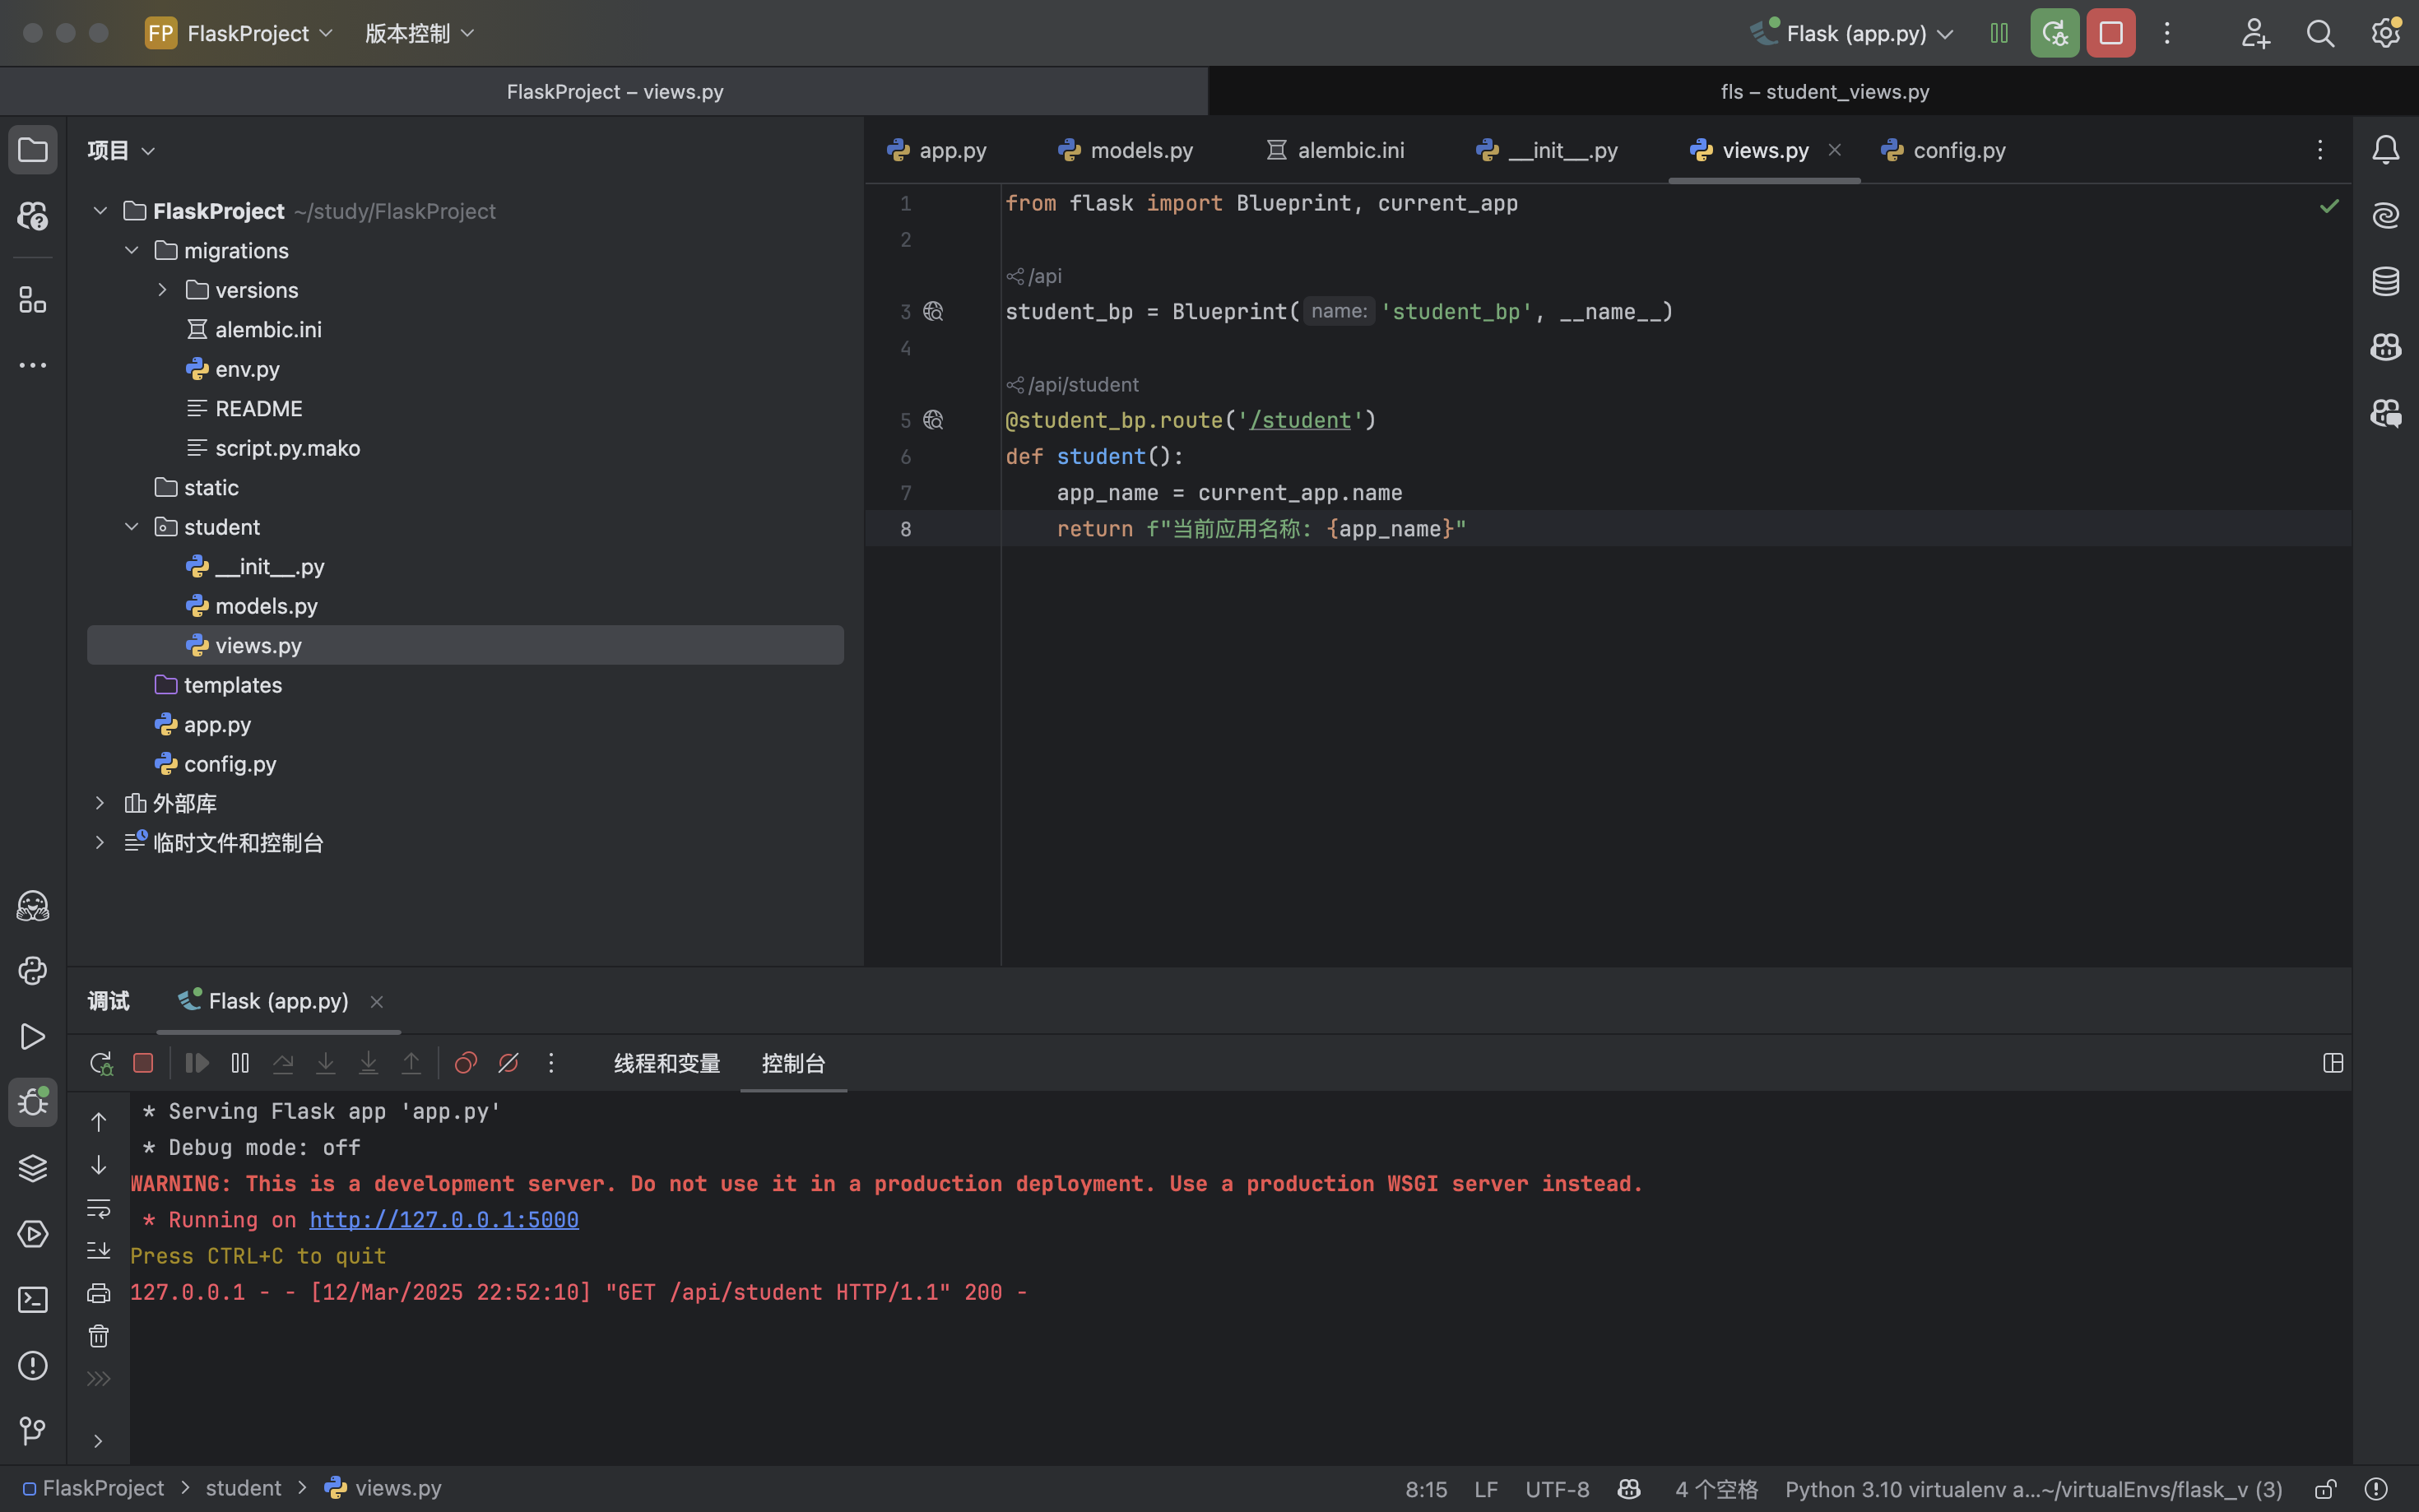This screenshot has width=2419, height=1512.
Task: Open the Notifications bell in the right sidebar
Action: coord(2385,150)
